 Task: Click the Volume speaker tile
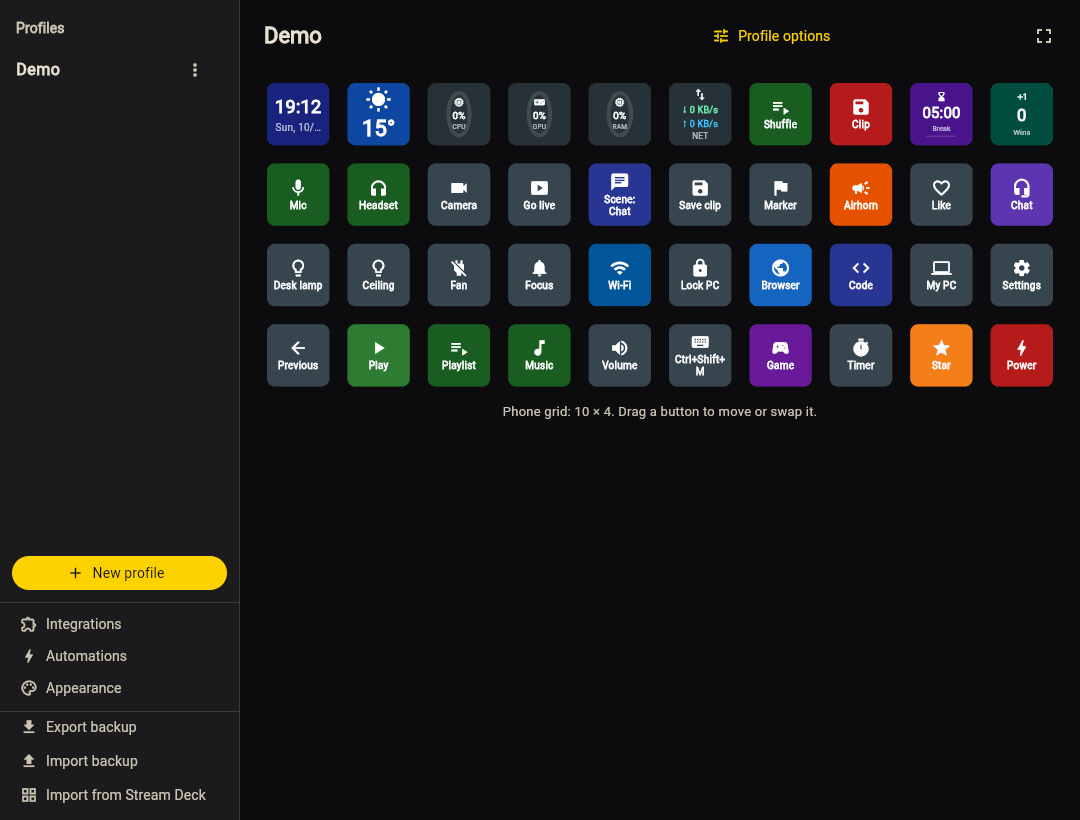(x=620, y=355)
